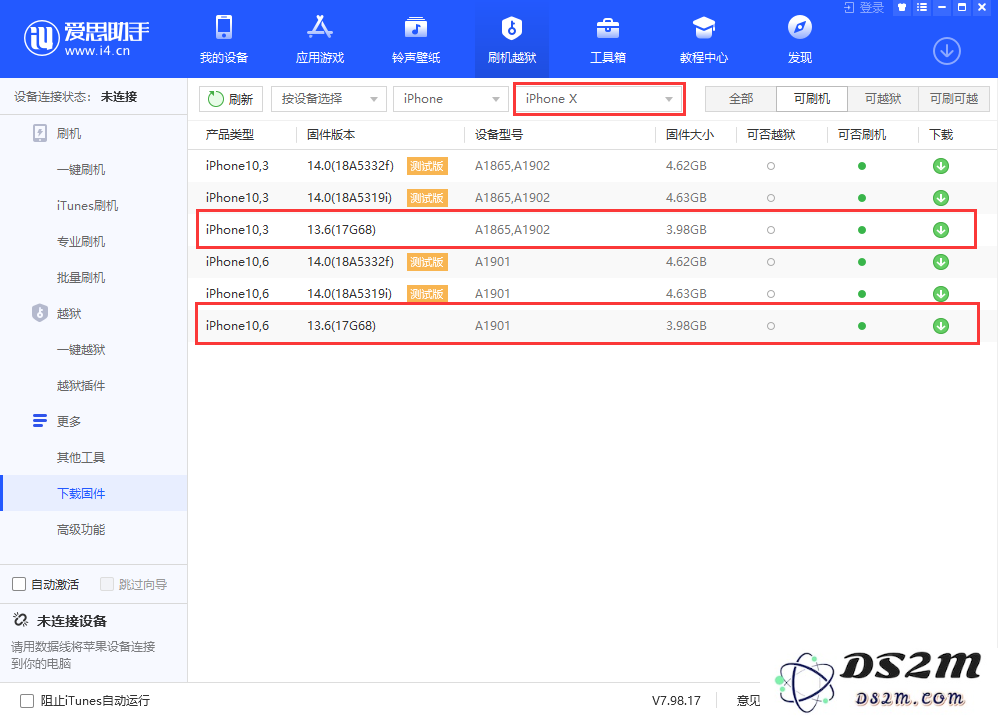Screen dimensions: 998x716
Task: Toggle the 跳过向导 checkbox
Action: point(107,584)
